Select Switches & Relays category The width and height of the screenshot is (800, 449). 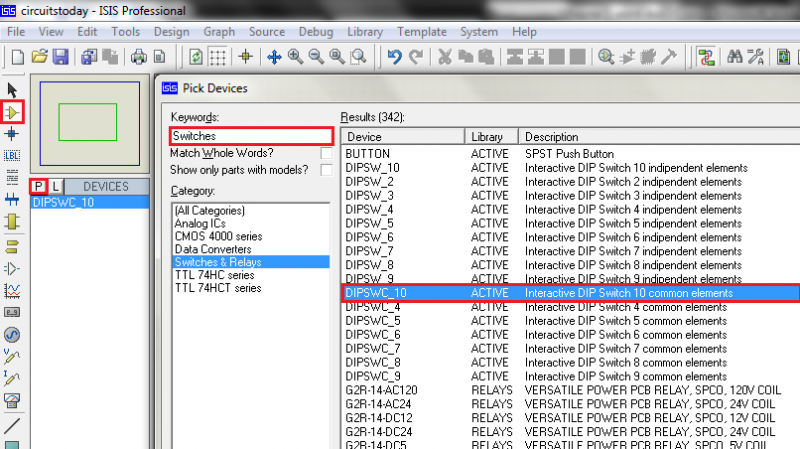tap(217, 262)
